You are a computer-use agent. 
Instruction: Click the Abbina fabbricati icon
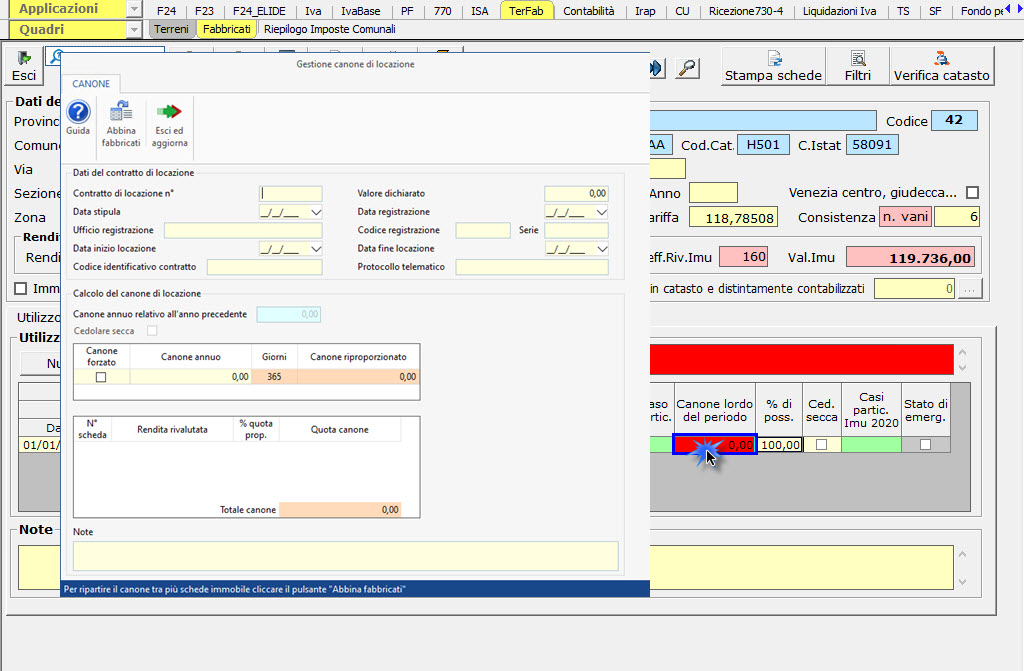click(121, 113)
